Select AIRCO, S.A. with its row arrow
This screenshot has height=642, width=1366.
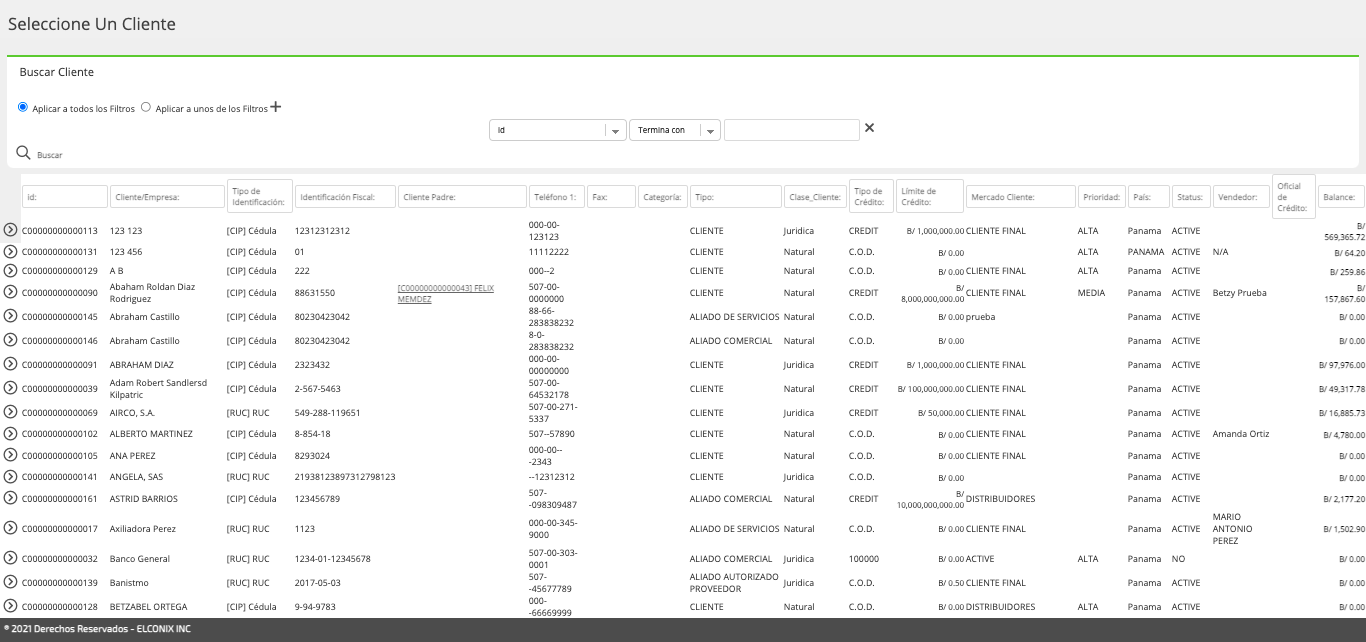pyautogui.click(x=10, y=412)
